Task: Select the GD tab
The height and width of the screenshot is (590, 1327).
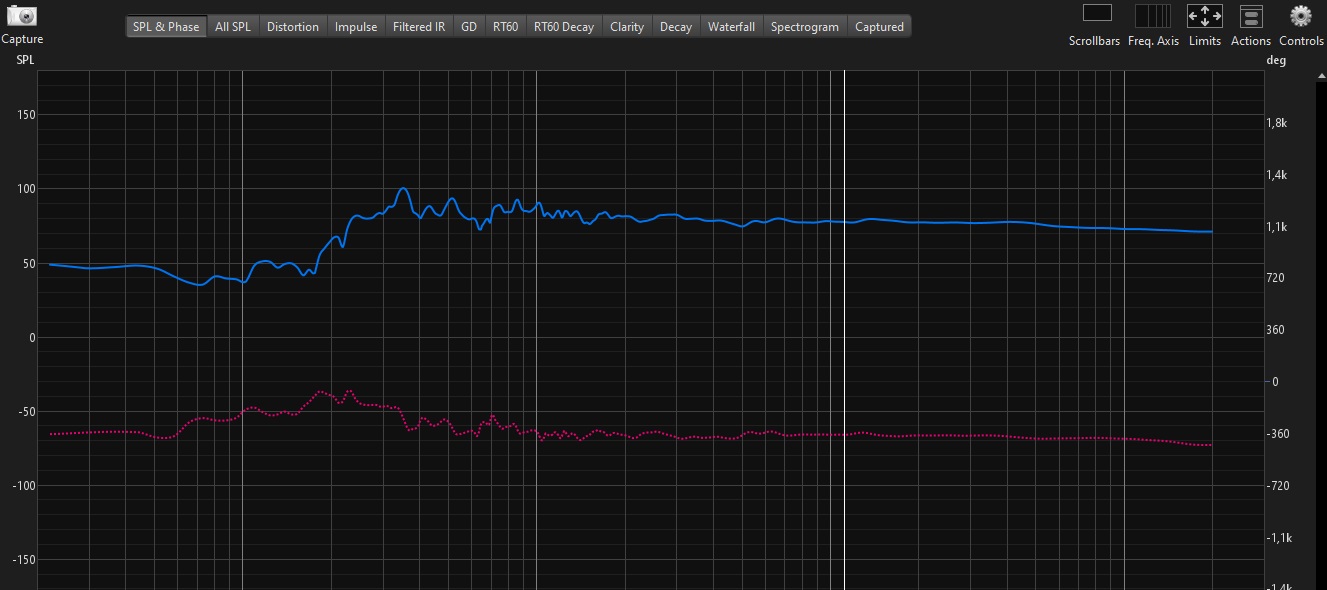Action: click(x=469, y=27)
